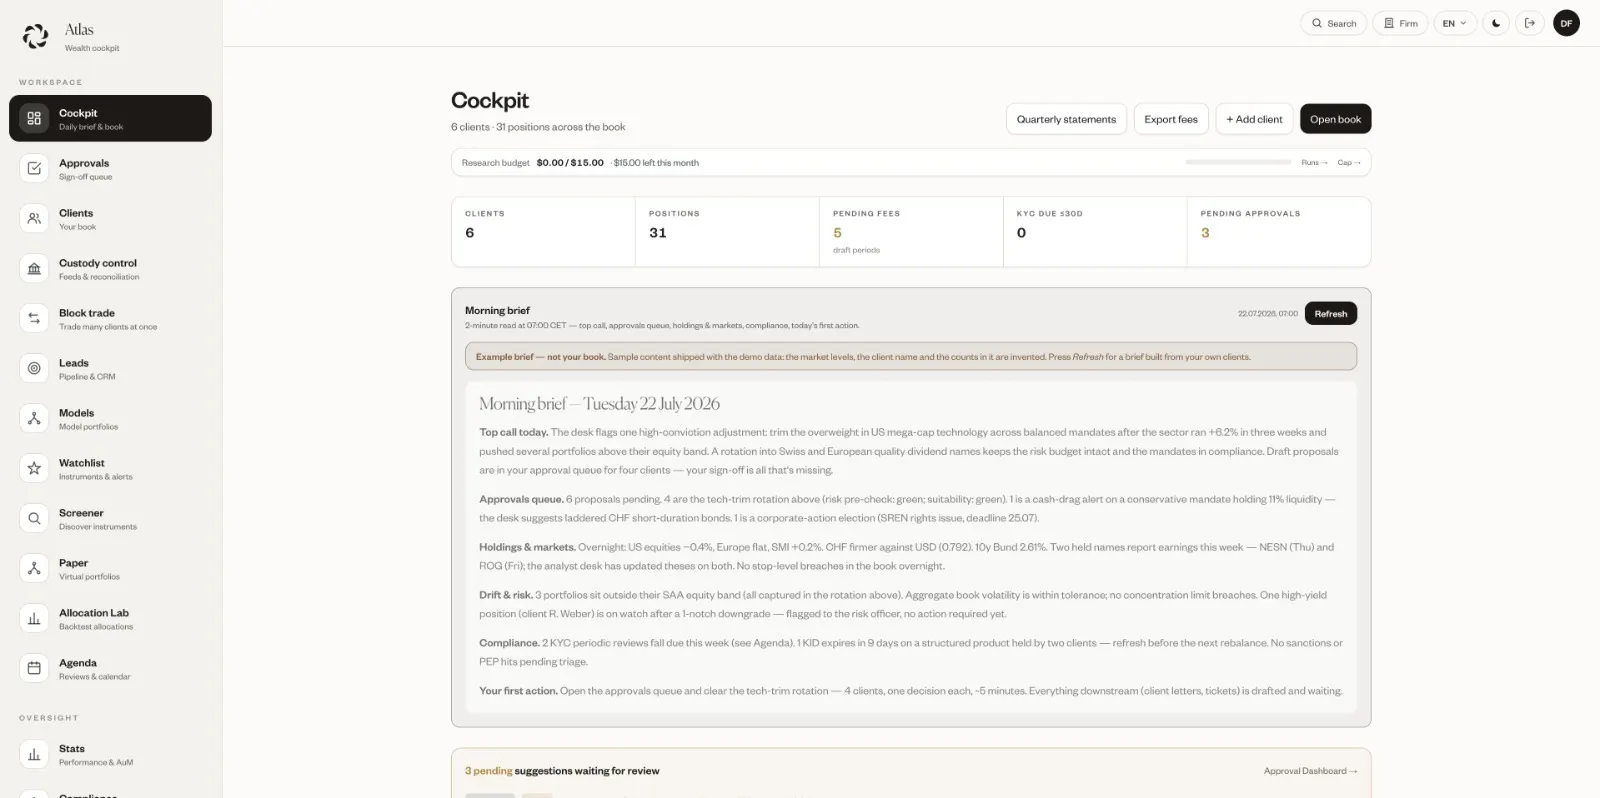Open Leads using its target icon

pyautogui.click(x=34, y=368)
